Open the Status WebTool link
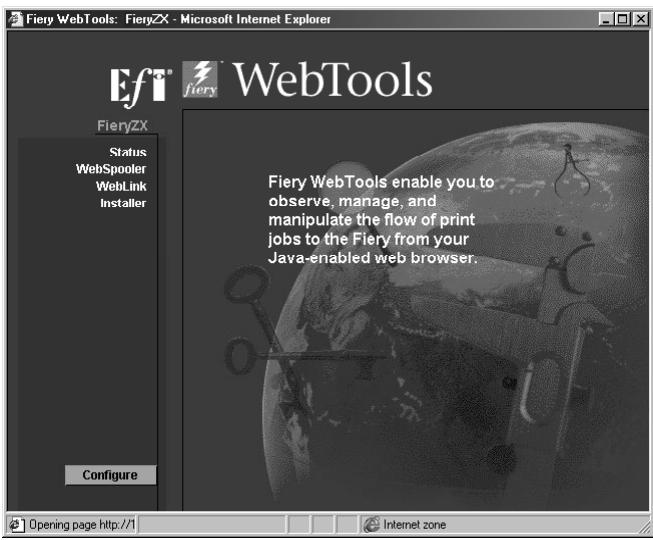Screen dimensions: 653x540 tap(128, 152)
